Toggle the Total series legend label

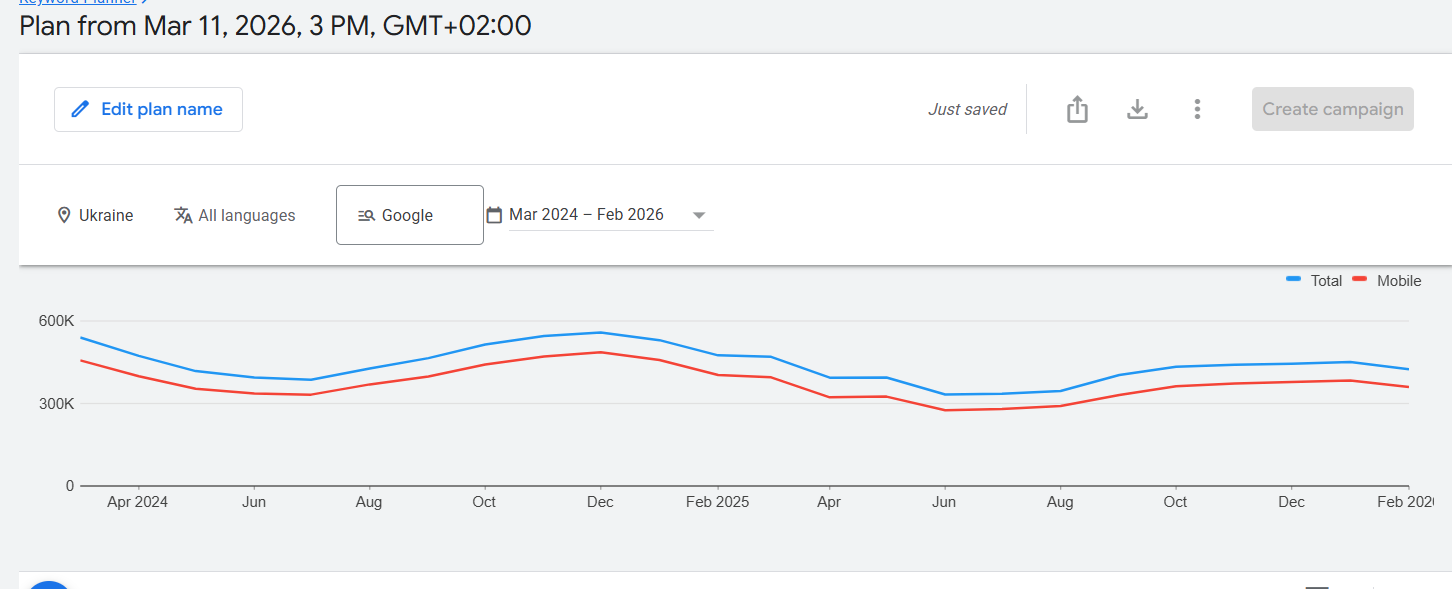(x=1326, y=281)
